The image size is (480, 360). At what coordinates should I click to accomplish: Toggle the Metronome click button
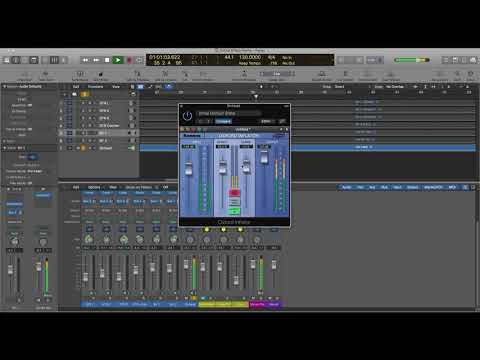point(380,60)
